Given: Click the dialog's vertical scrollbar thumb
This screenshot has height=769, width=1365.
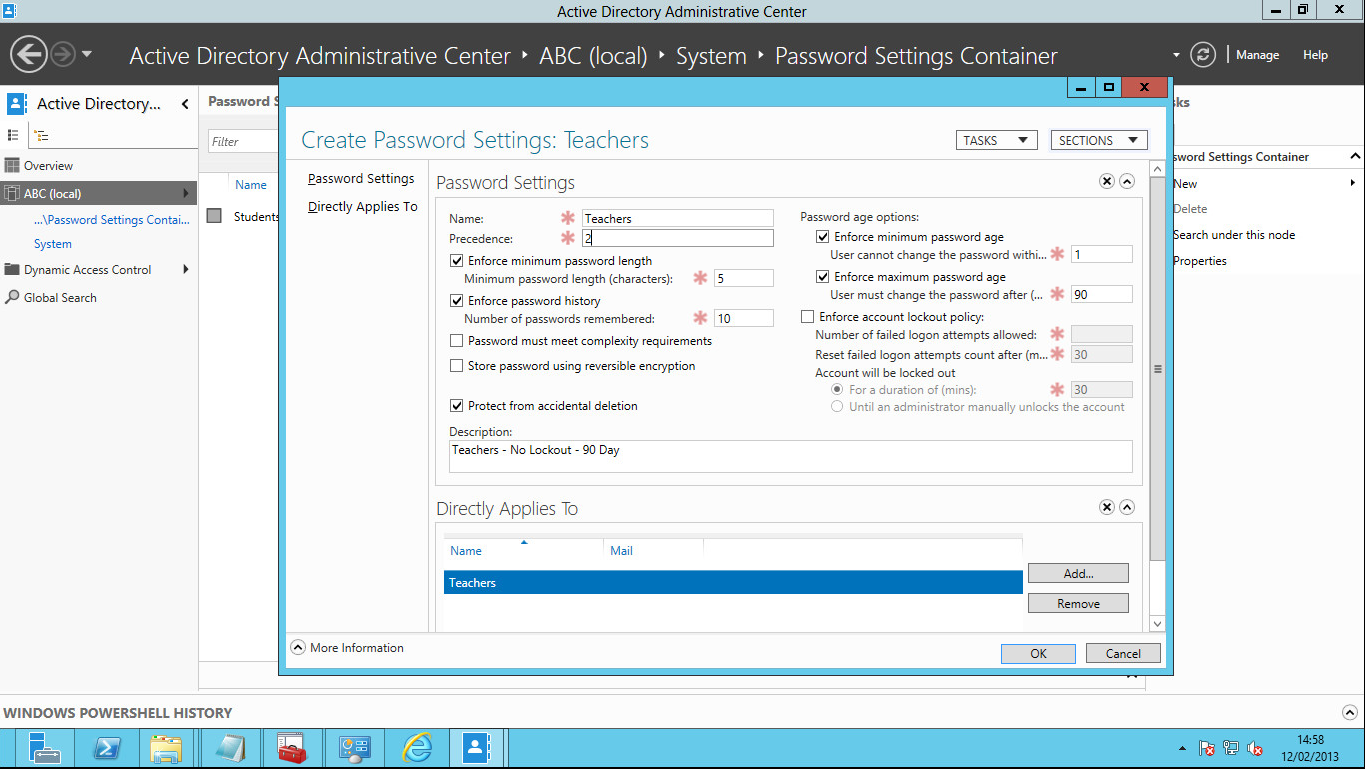Looking at the screenshot, I should tap(1157, 369).
